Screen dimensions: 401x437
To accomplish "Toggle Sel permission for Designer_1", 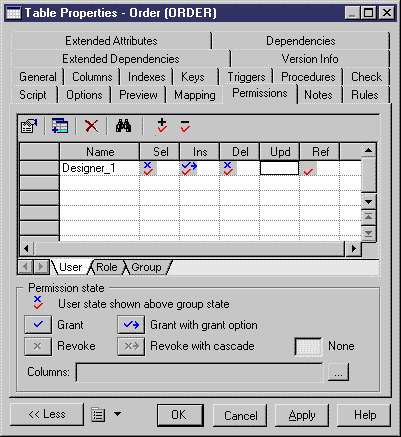I will tap(159, 168).
